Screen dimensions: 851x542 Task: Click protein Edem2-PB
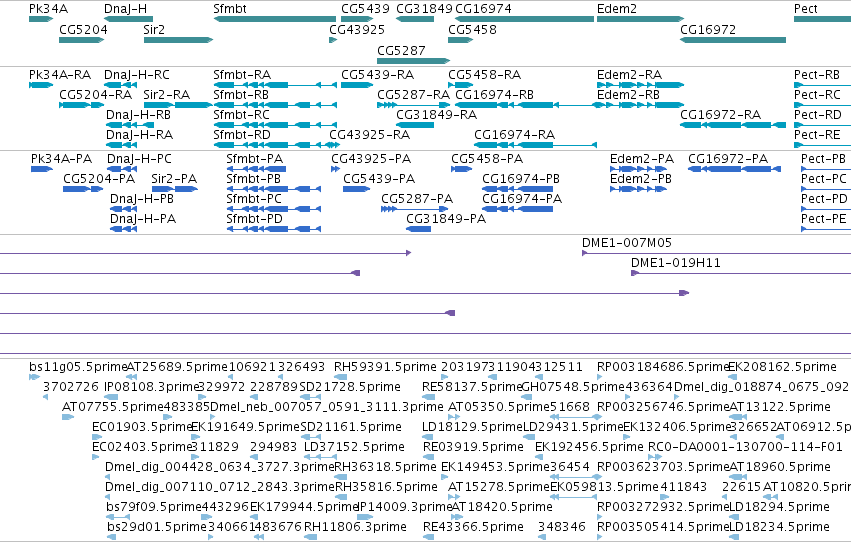(x=638, y=189)
